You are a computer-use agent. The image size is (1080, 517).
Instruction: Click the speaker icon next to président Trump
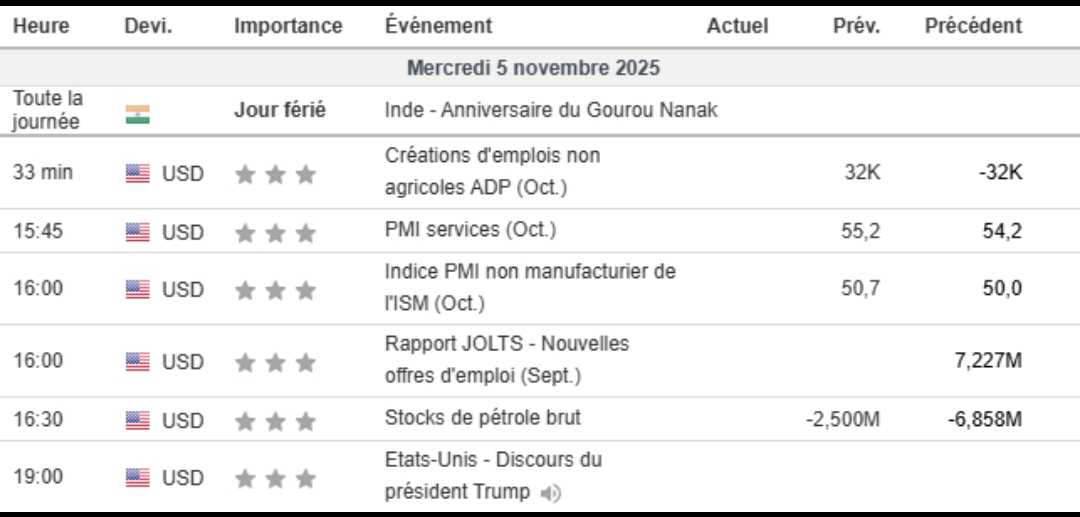pos(551,492)
